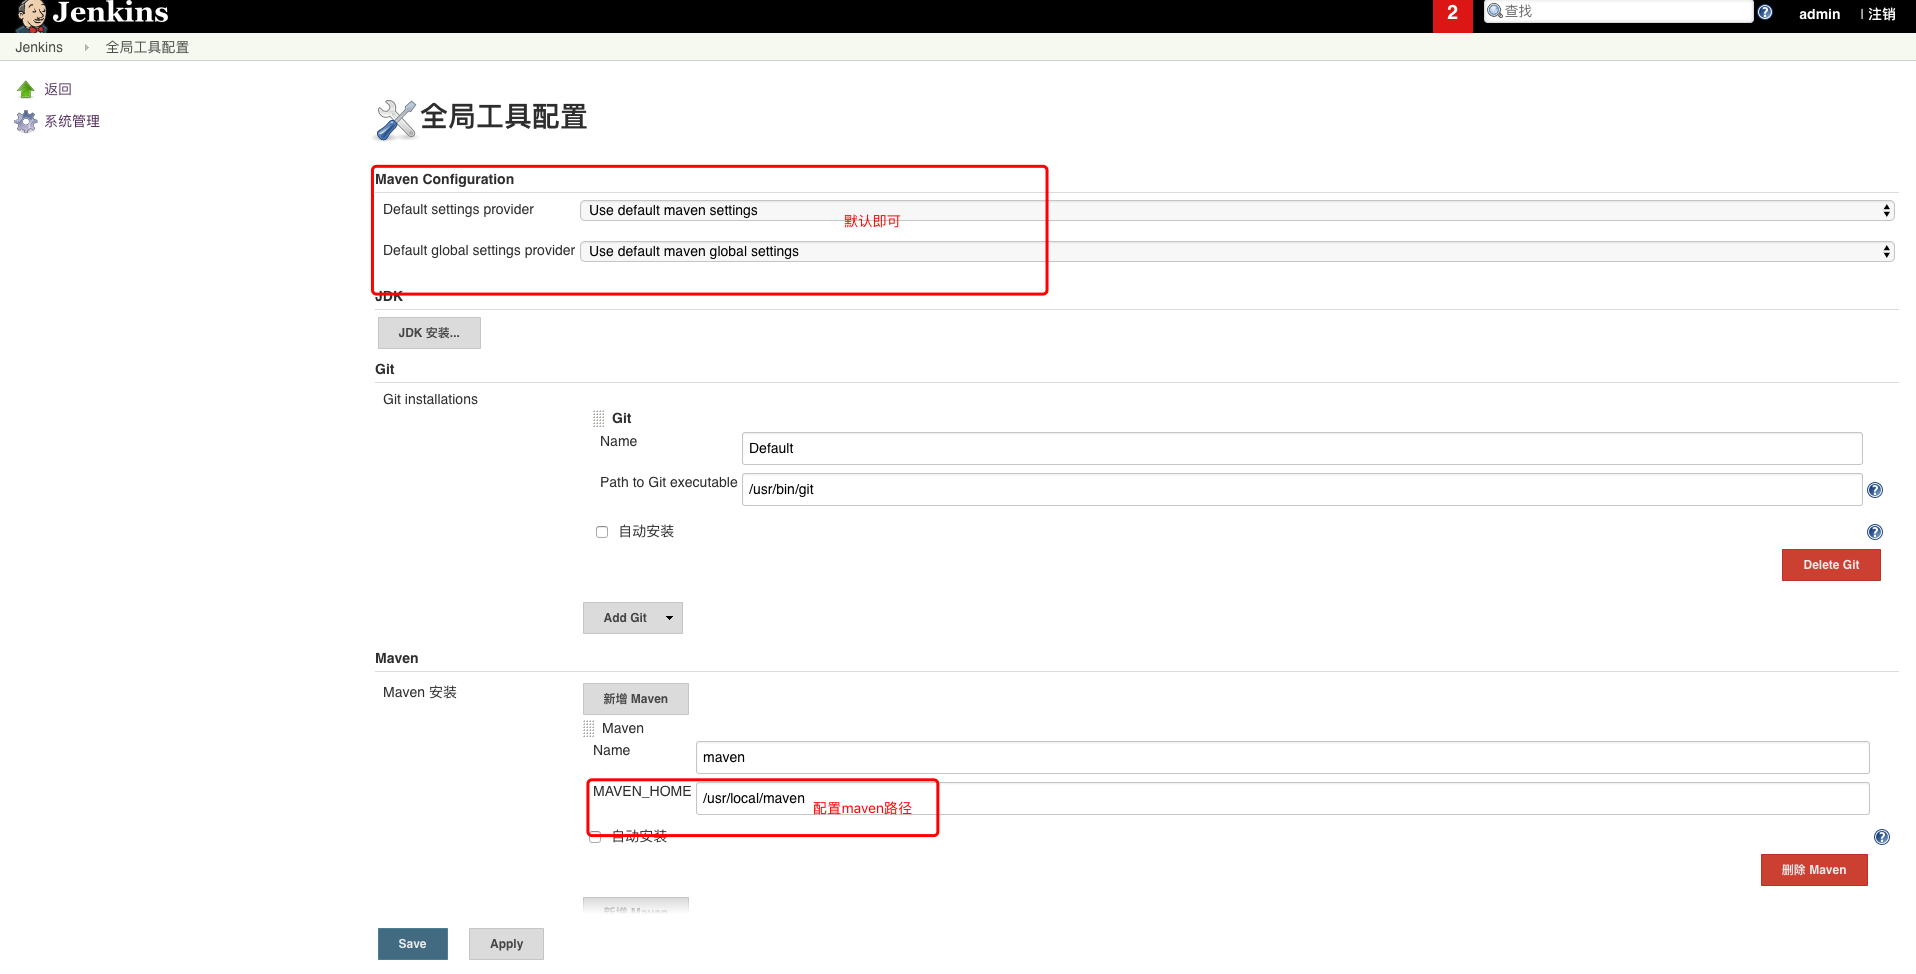The image size is (1916, 974).
Task: Click the Maven Name input field
Action: coord(1283,757)
